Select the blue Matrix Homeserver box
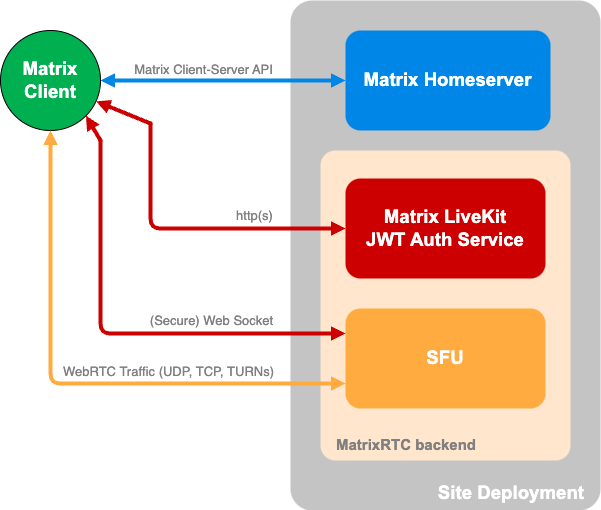 pyautogui.click(x=447, y=80)
